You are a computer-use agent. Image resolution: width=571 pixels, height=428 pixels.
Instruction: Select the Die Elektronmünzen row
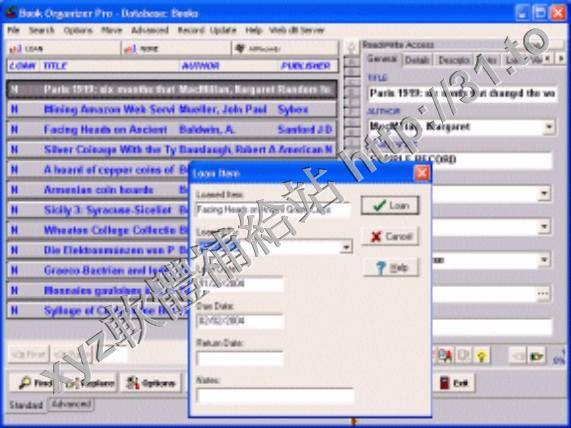pos(98,250)
